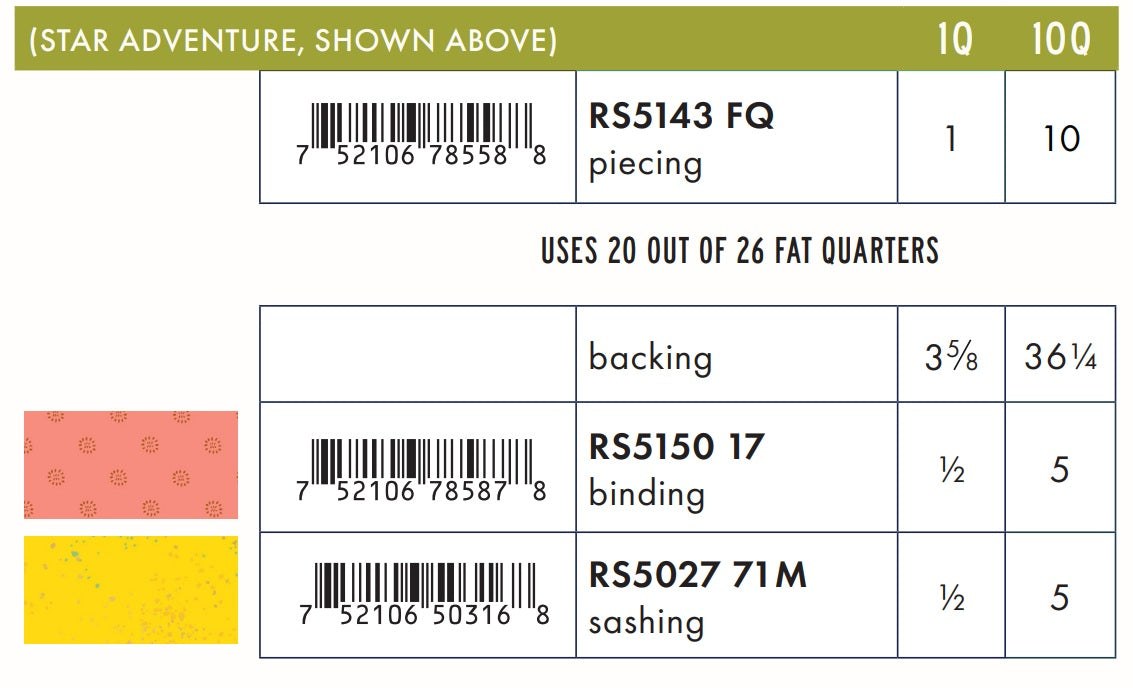Click the fat quarters usage note
Image resolution: width=1133 pixels, height=688 pixels.
[x=740, y=250]
